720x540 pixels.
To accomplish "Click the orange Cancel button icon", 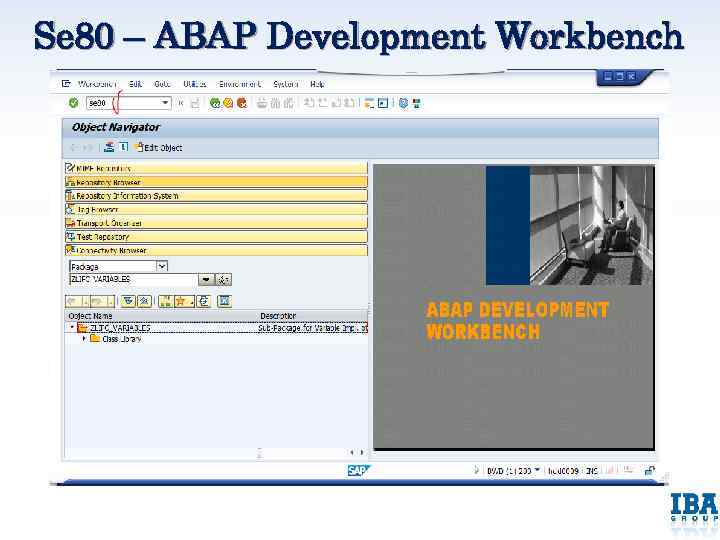I will [x=242, y=103].
